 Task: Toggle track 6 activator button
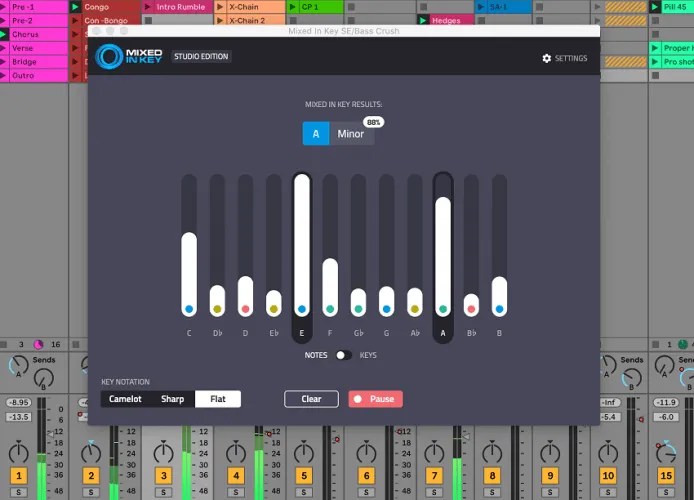tap(366, 476)
